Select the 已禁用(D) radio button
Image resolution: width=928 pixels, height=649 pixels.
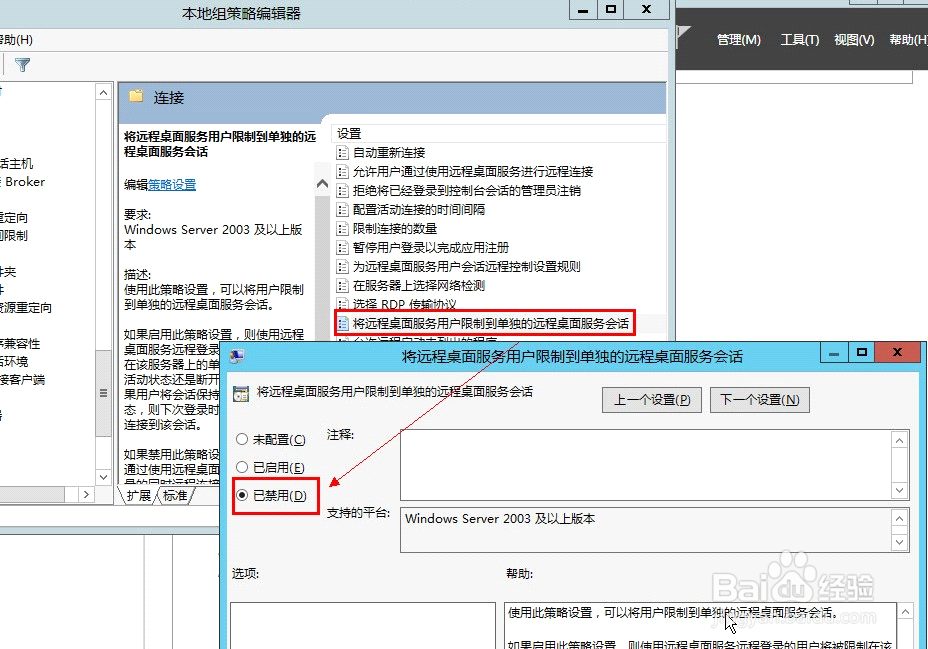[x=242, y=495]
